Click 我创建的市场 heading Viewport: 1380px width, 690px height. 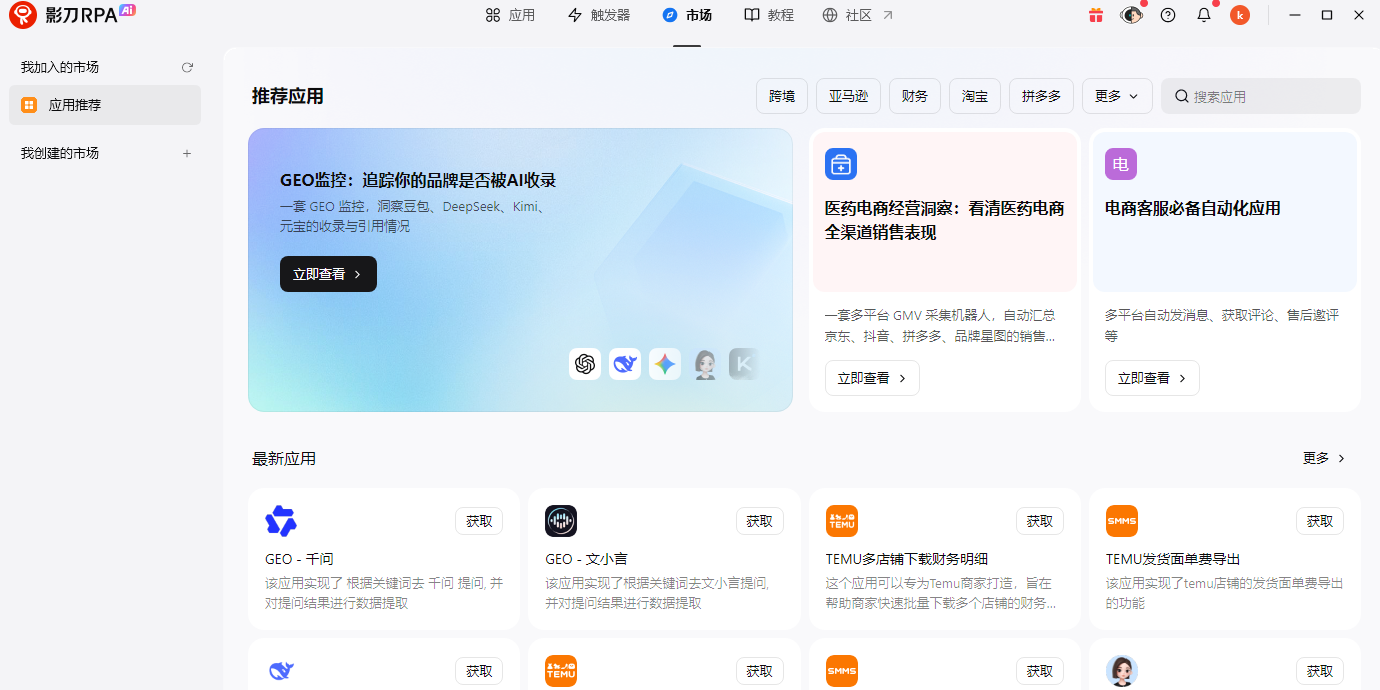(x=60, y=153)
